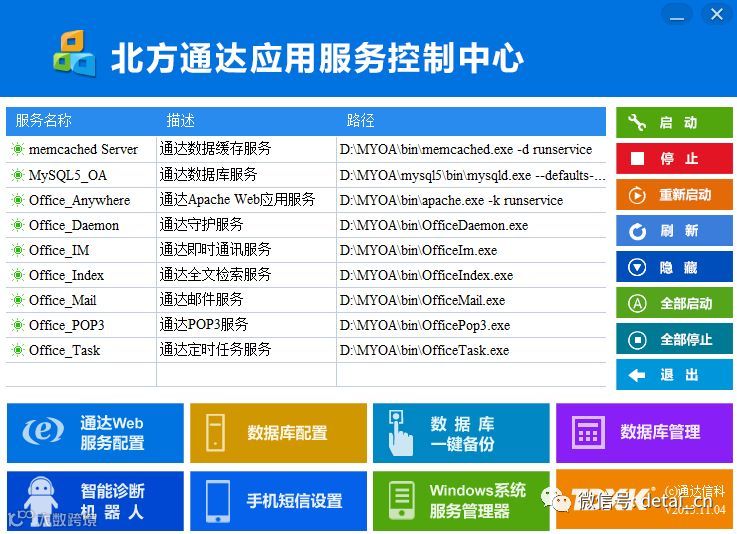Select the Office_Mail service name
This screenshot has height=534, width=737.
click(63, 300)
